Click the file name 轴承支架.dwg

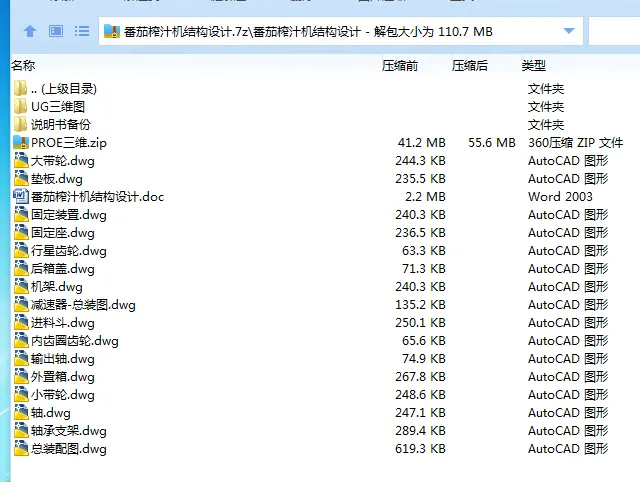[x=69, y=430]
